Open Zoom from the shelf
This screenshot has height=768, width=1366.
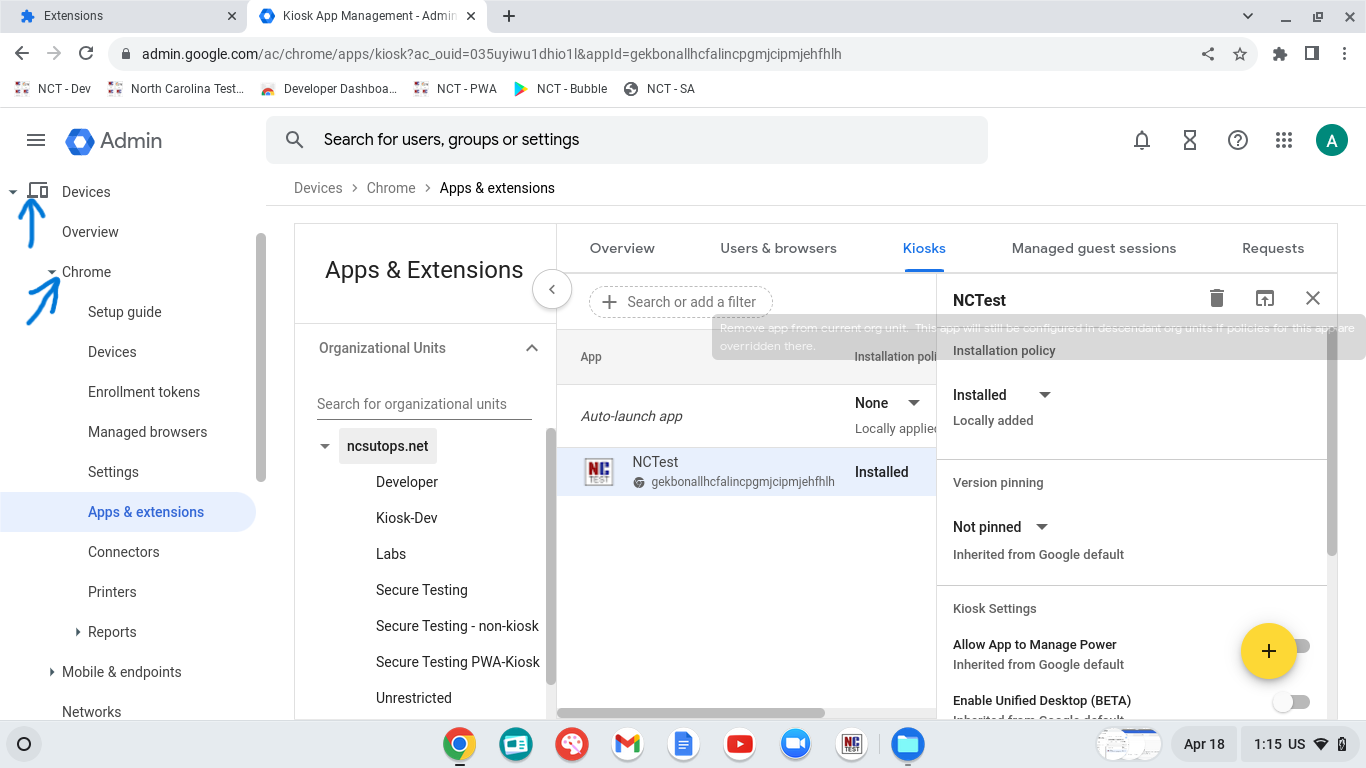795,744
